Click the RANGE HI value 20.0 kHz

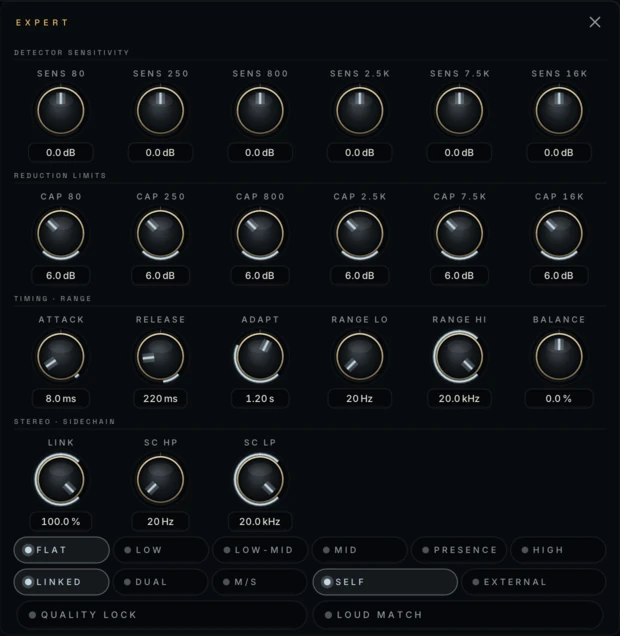459,398
